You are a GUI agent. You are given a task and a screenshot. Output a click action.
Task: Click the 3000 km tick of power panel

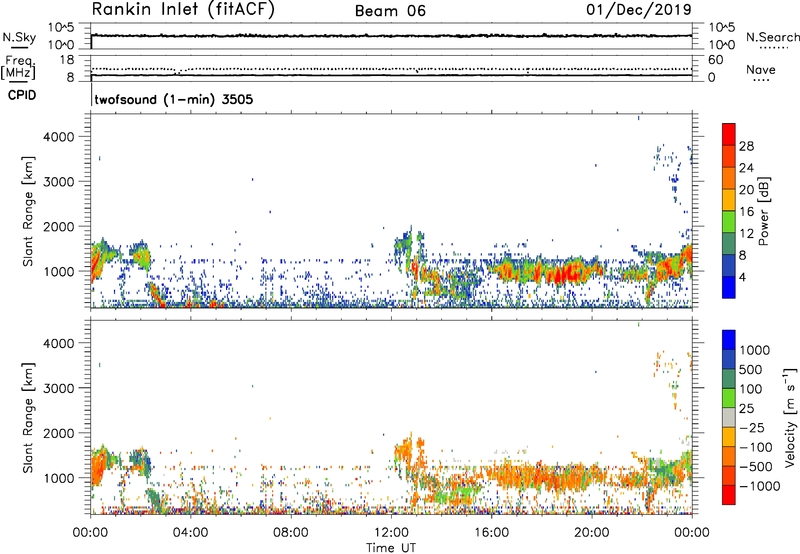click(59, 182)
